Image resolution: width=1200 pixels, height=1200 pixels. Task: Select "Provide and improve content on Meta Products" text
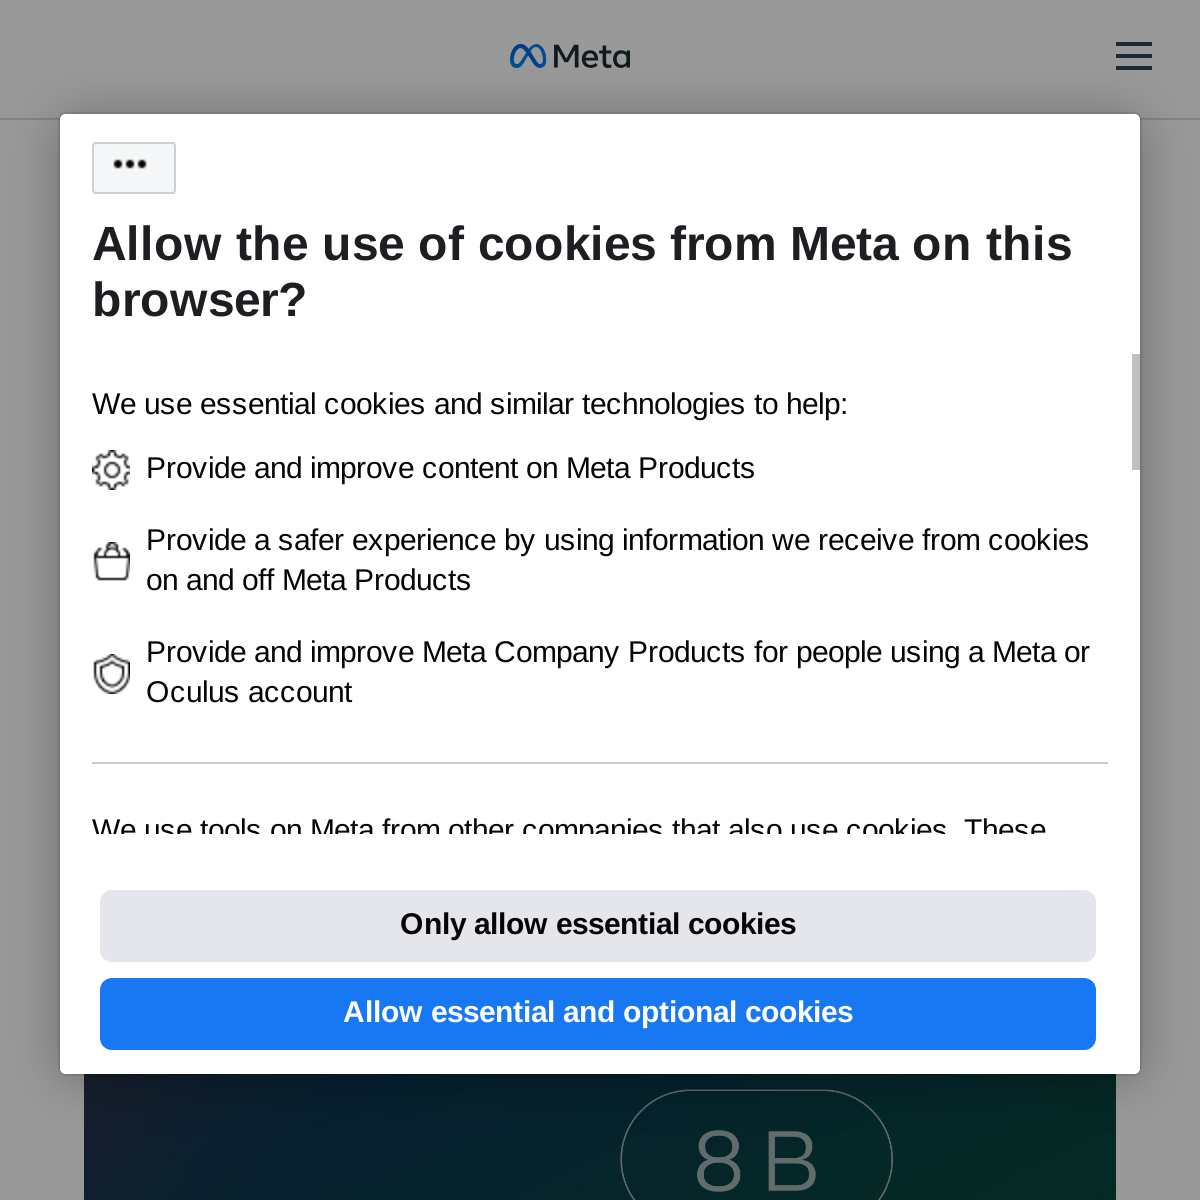click(x=450, y=468)
